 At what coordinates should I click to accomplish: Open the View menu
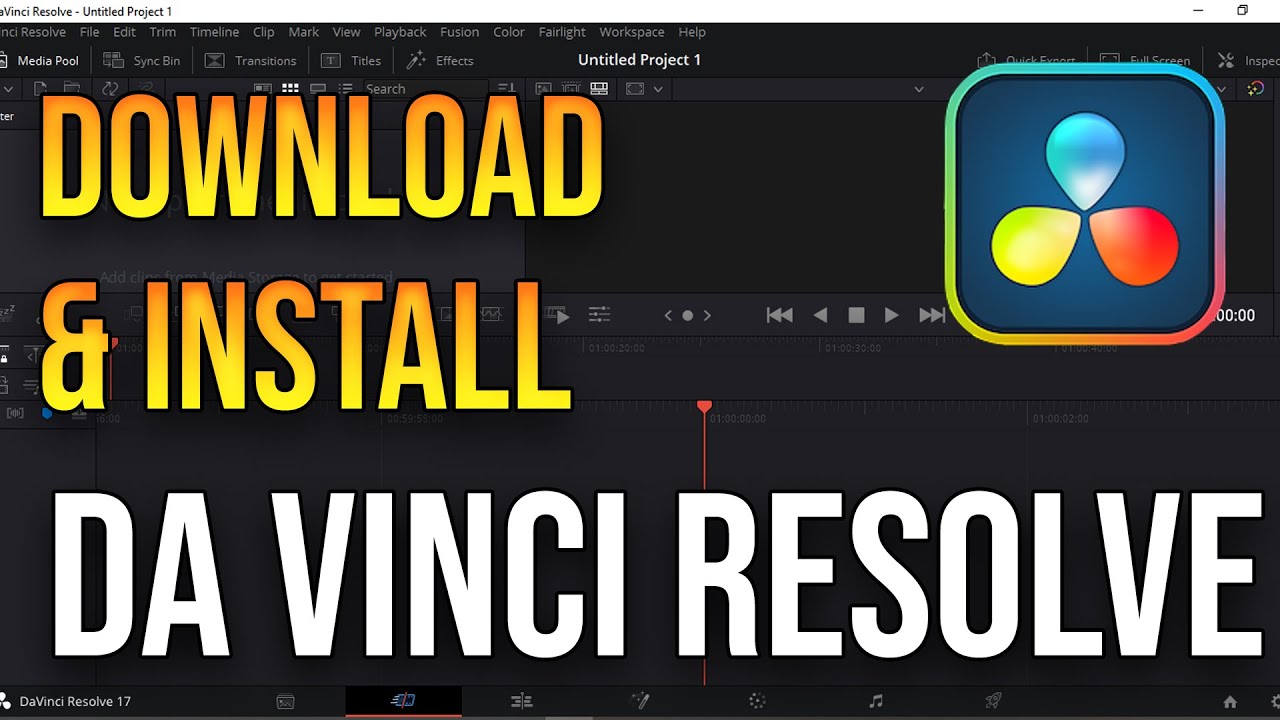click(346, 32)
